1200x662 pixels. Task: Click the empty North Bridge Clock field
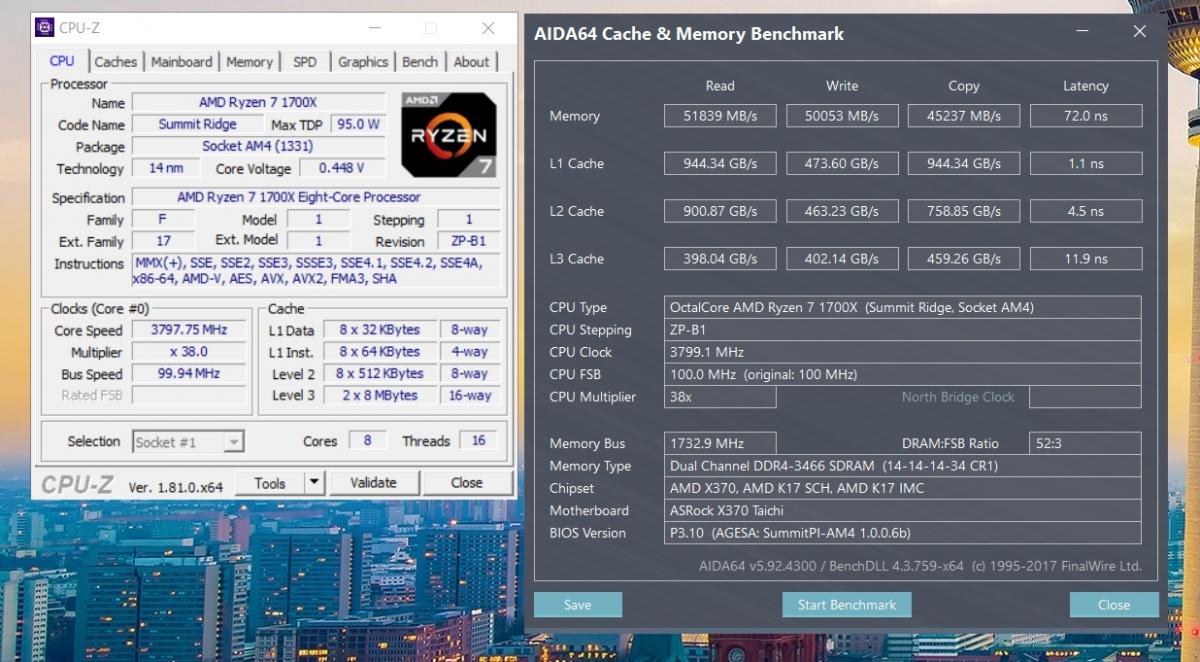click(1086, 397)
